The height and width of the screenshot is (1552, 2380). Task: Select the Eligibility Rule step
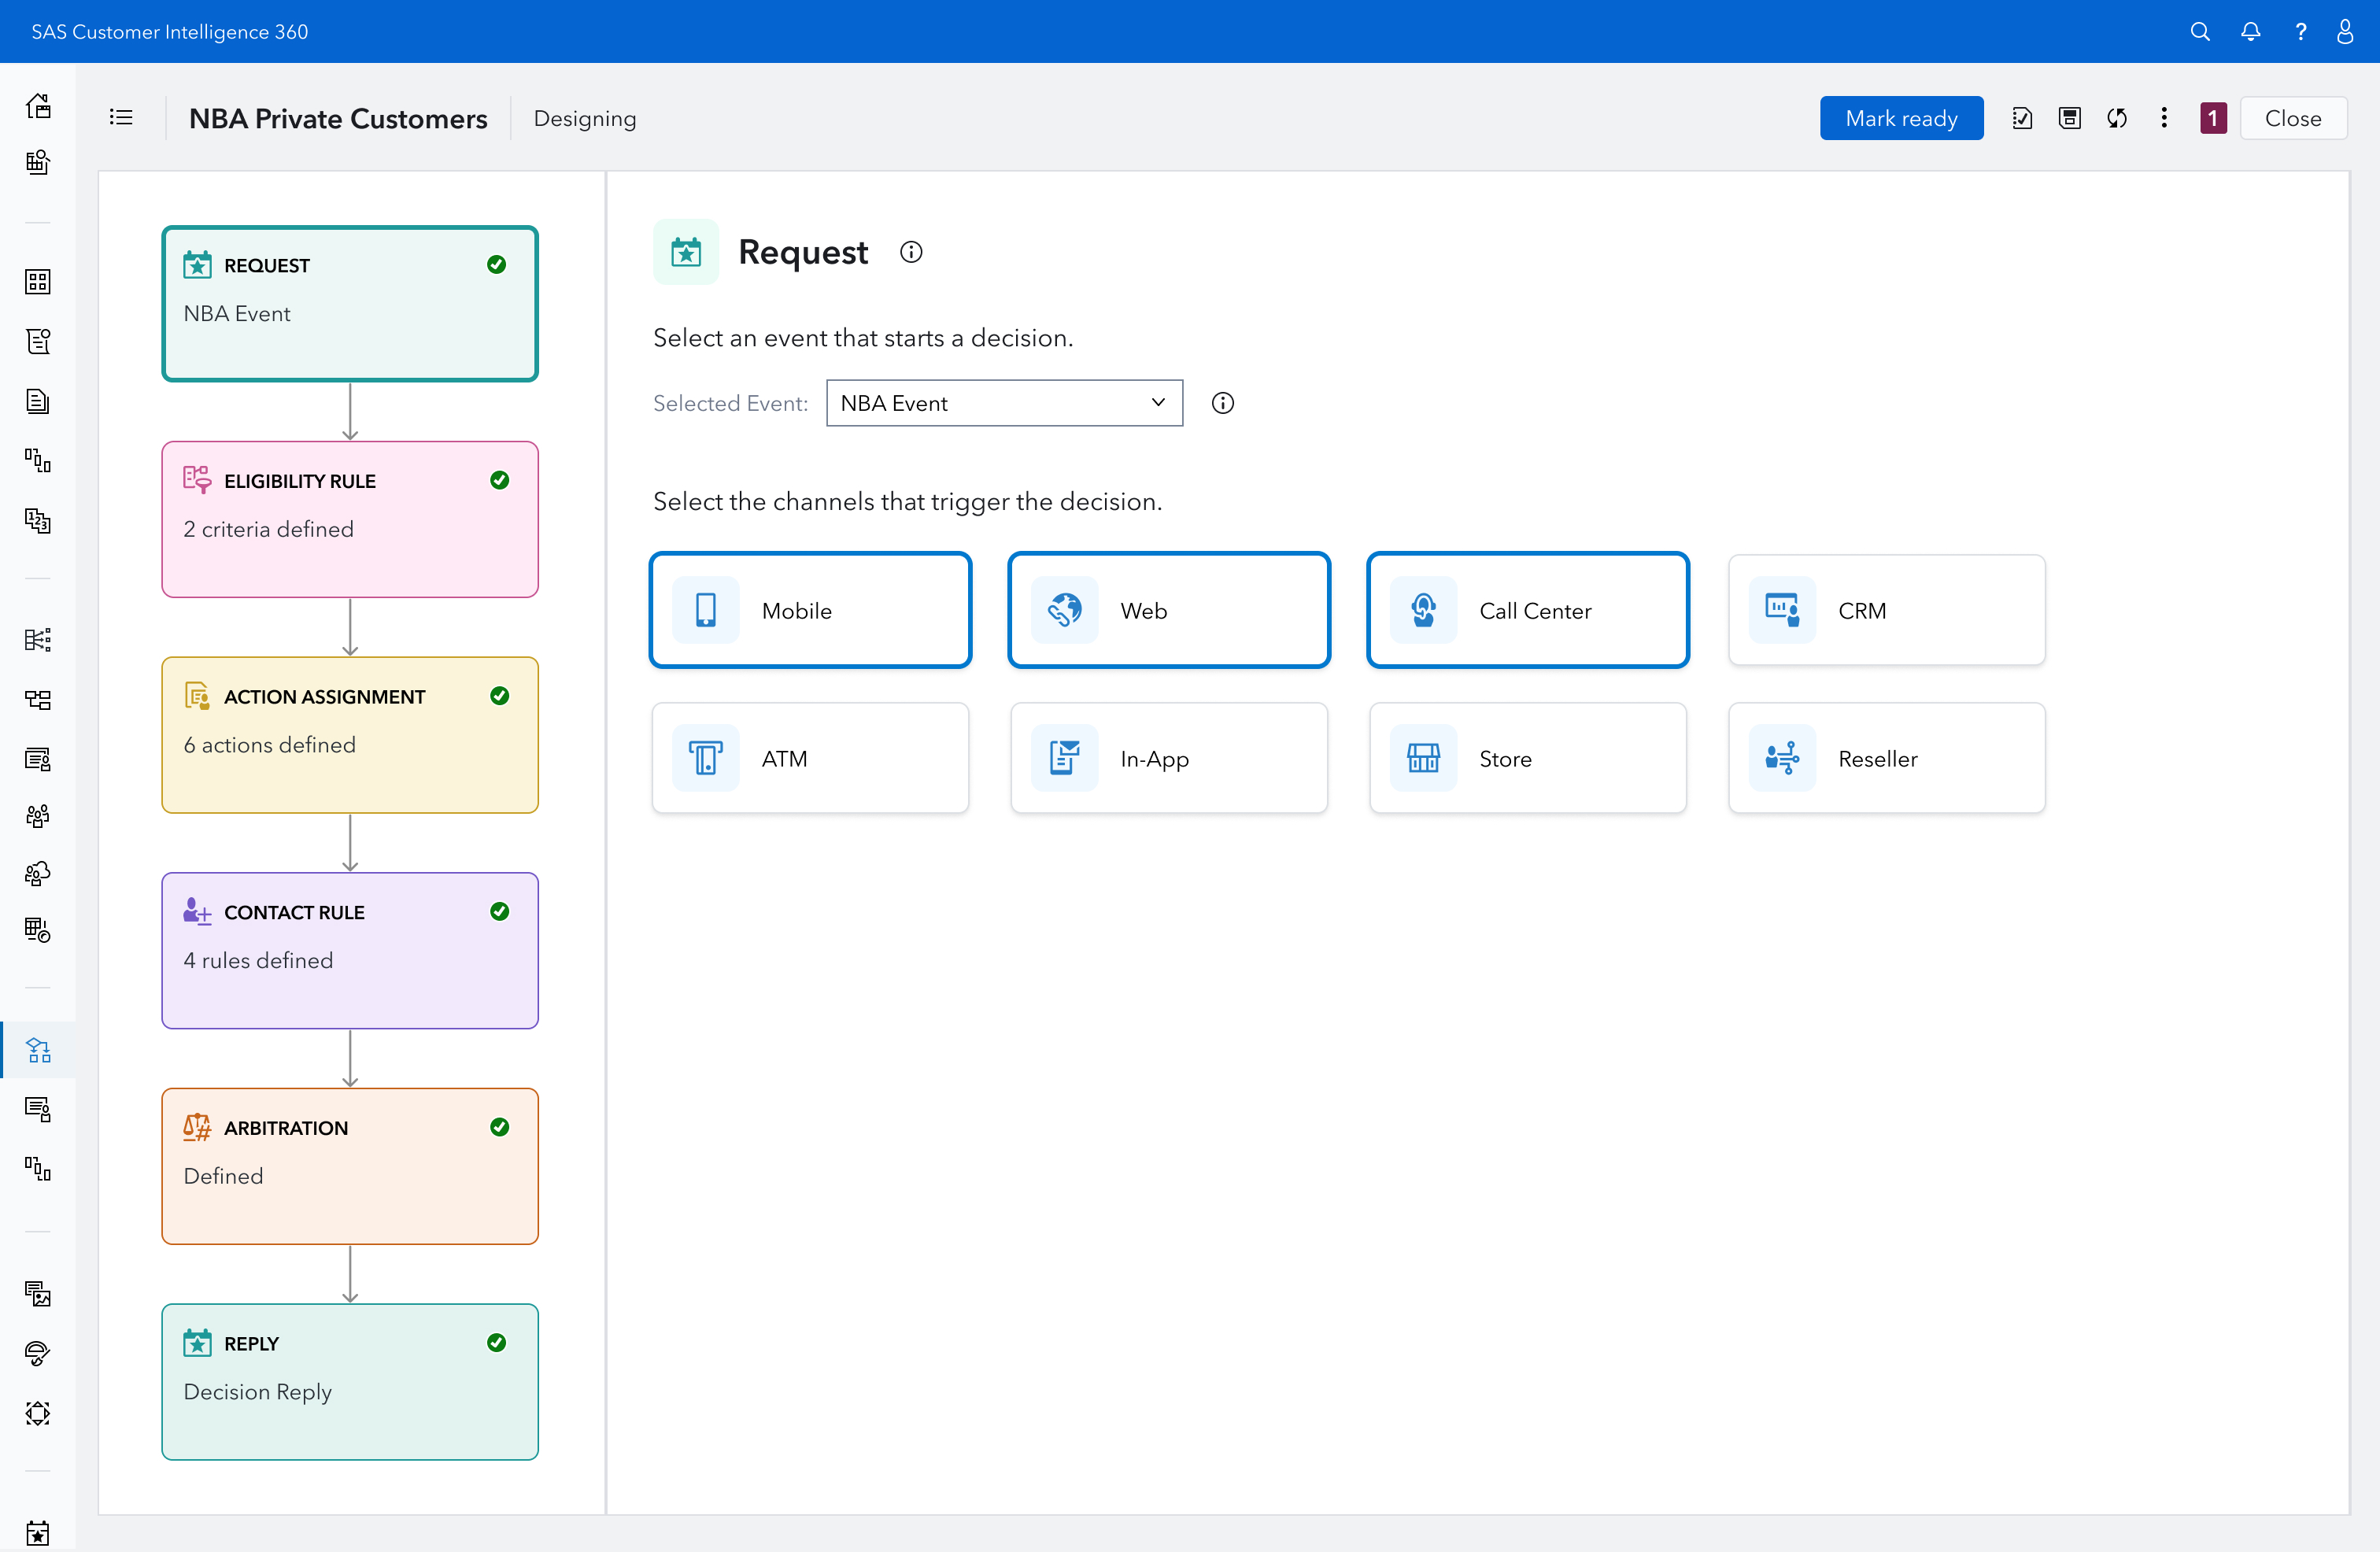click(350, 519)
